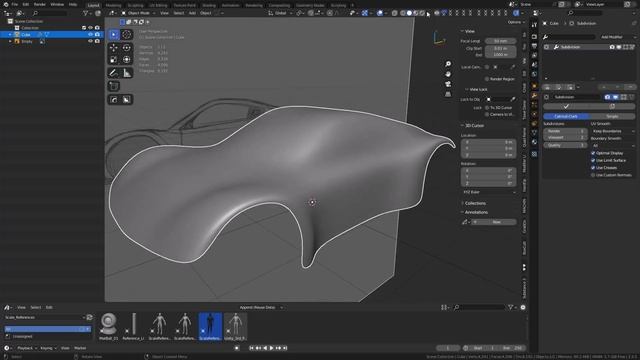Toggle Optimal Display checkbox
640x360 pixels.
[593, 153]
